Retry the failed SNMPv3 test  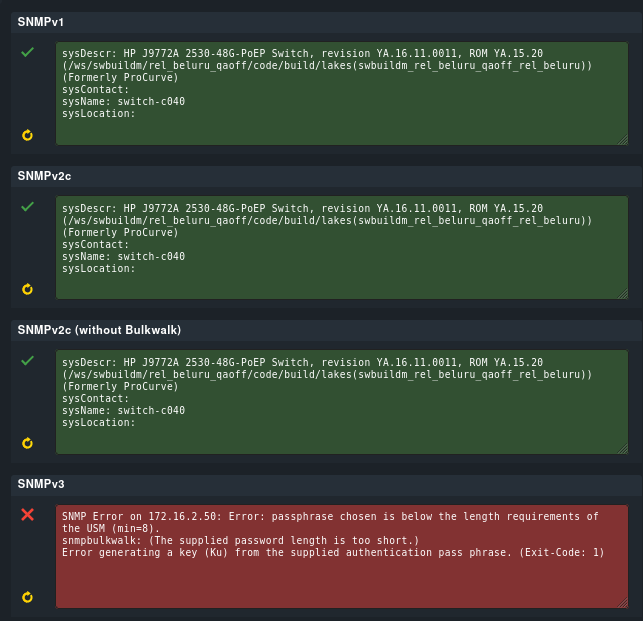click(x=28, y=597)
